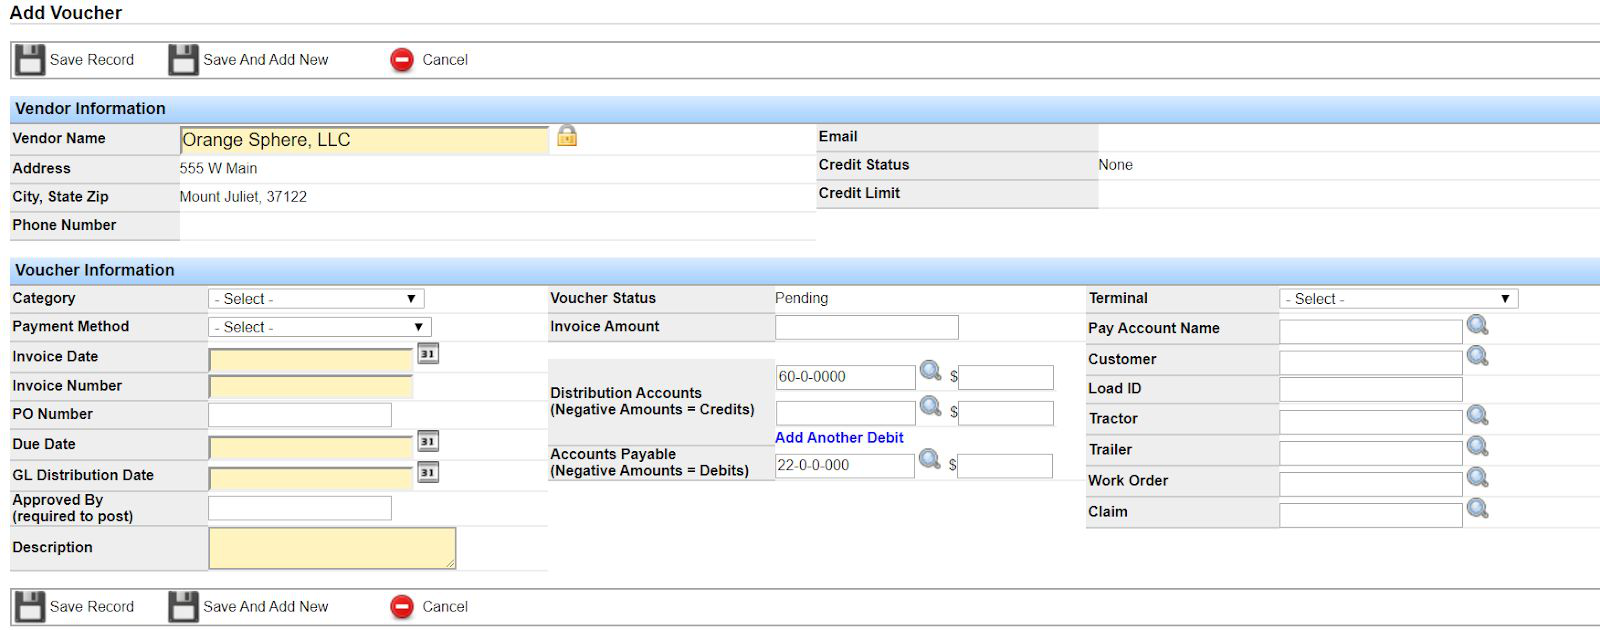This screenshot has width=1600, height=630.
Task: Open the Due Date calendar picker
Action: (428, 441)
